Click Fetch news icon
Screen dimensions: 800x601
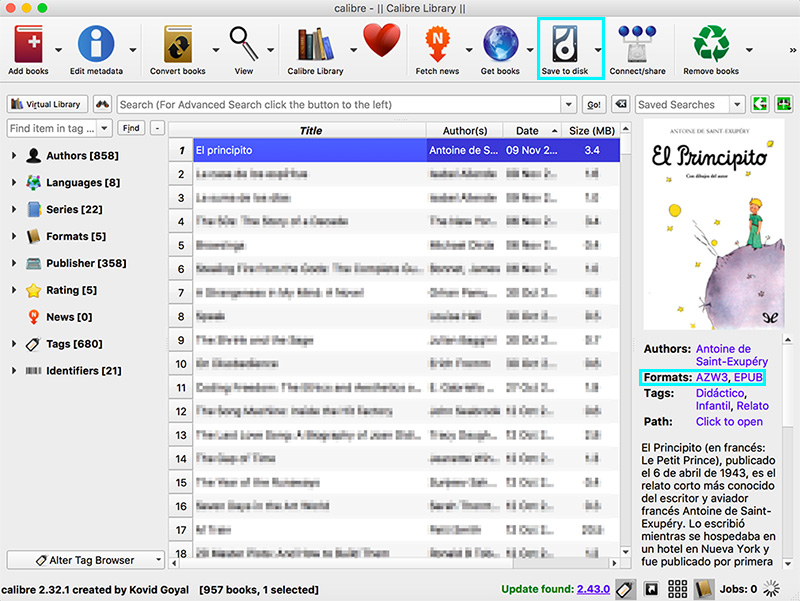pos(437,44)
